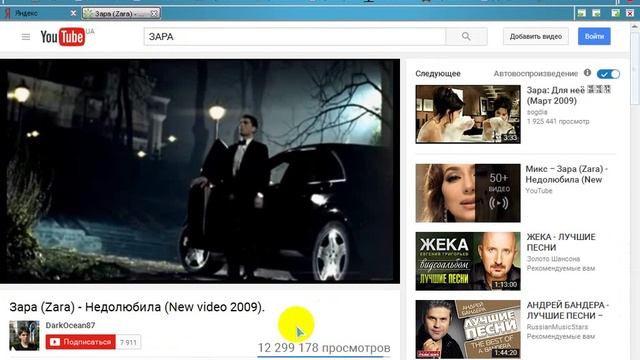The width and height of the screenshot is (640, 360).
Task: Click the search field containing ЗАРА
Action: click(x=295, y=37)
